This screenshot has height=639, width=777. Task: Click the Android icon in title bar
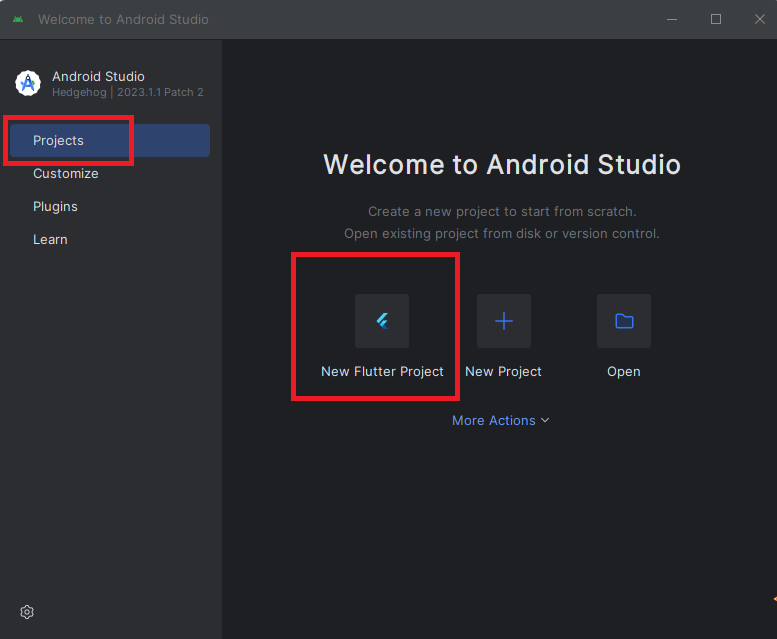(18, 19)
